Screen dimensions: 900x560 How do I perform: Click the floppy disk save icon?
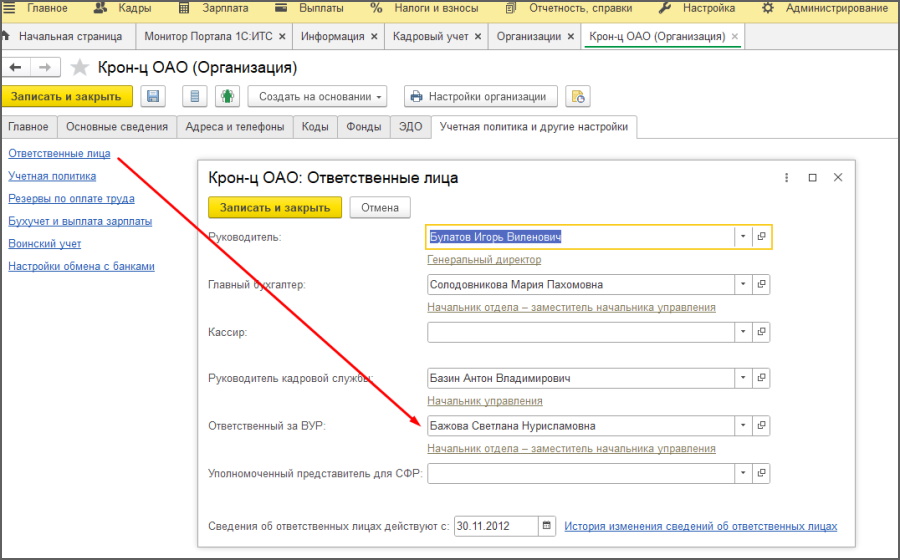coord(153,97)
